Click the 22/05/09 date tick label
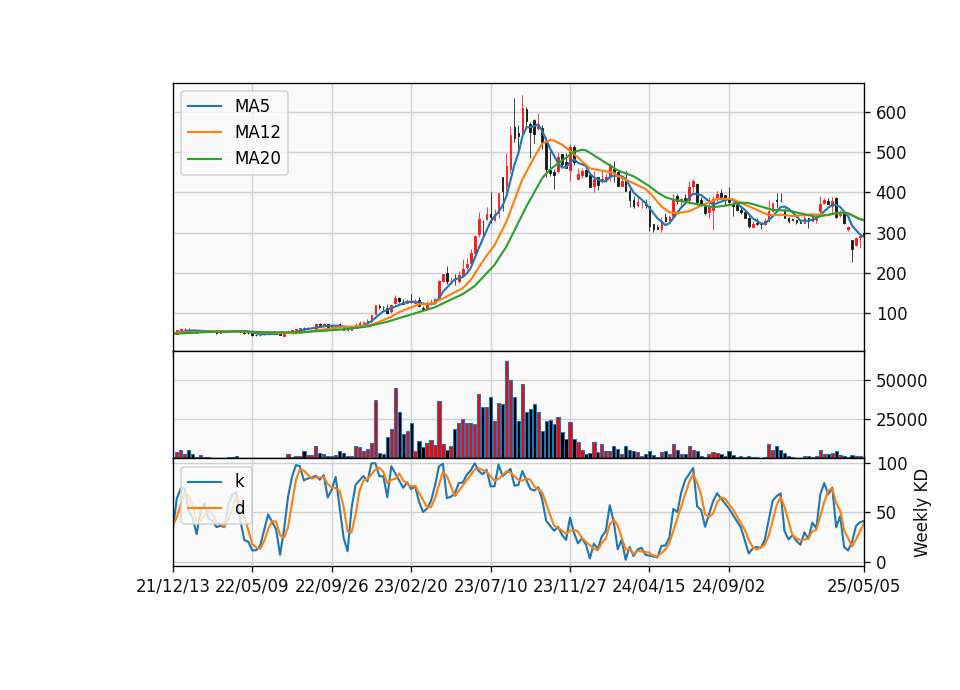The image size is (960, 690). [x=252, y=586]
